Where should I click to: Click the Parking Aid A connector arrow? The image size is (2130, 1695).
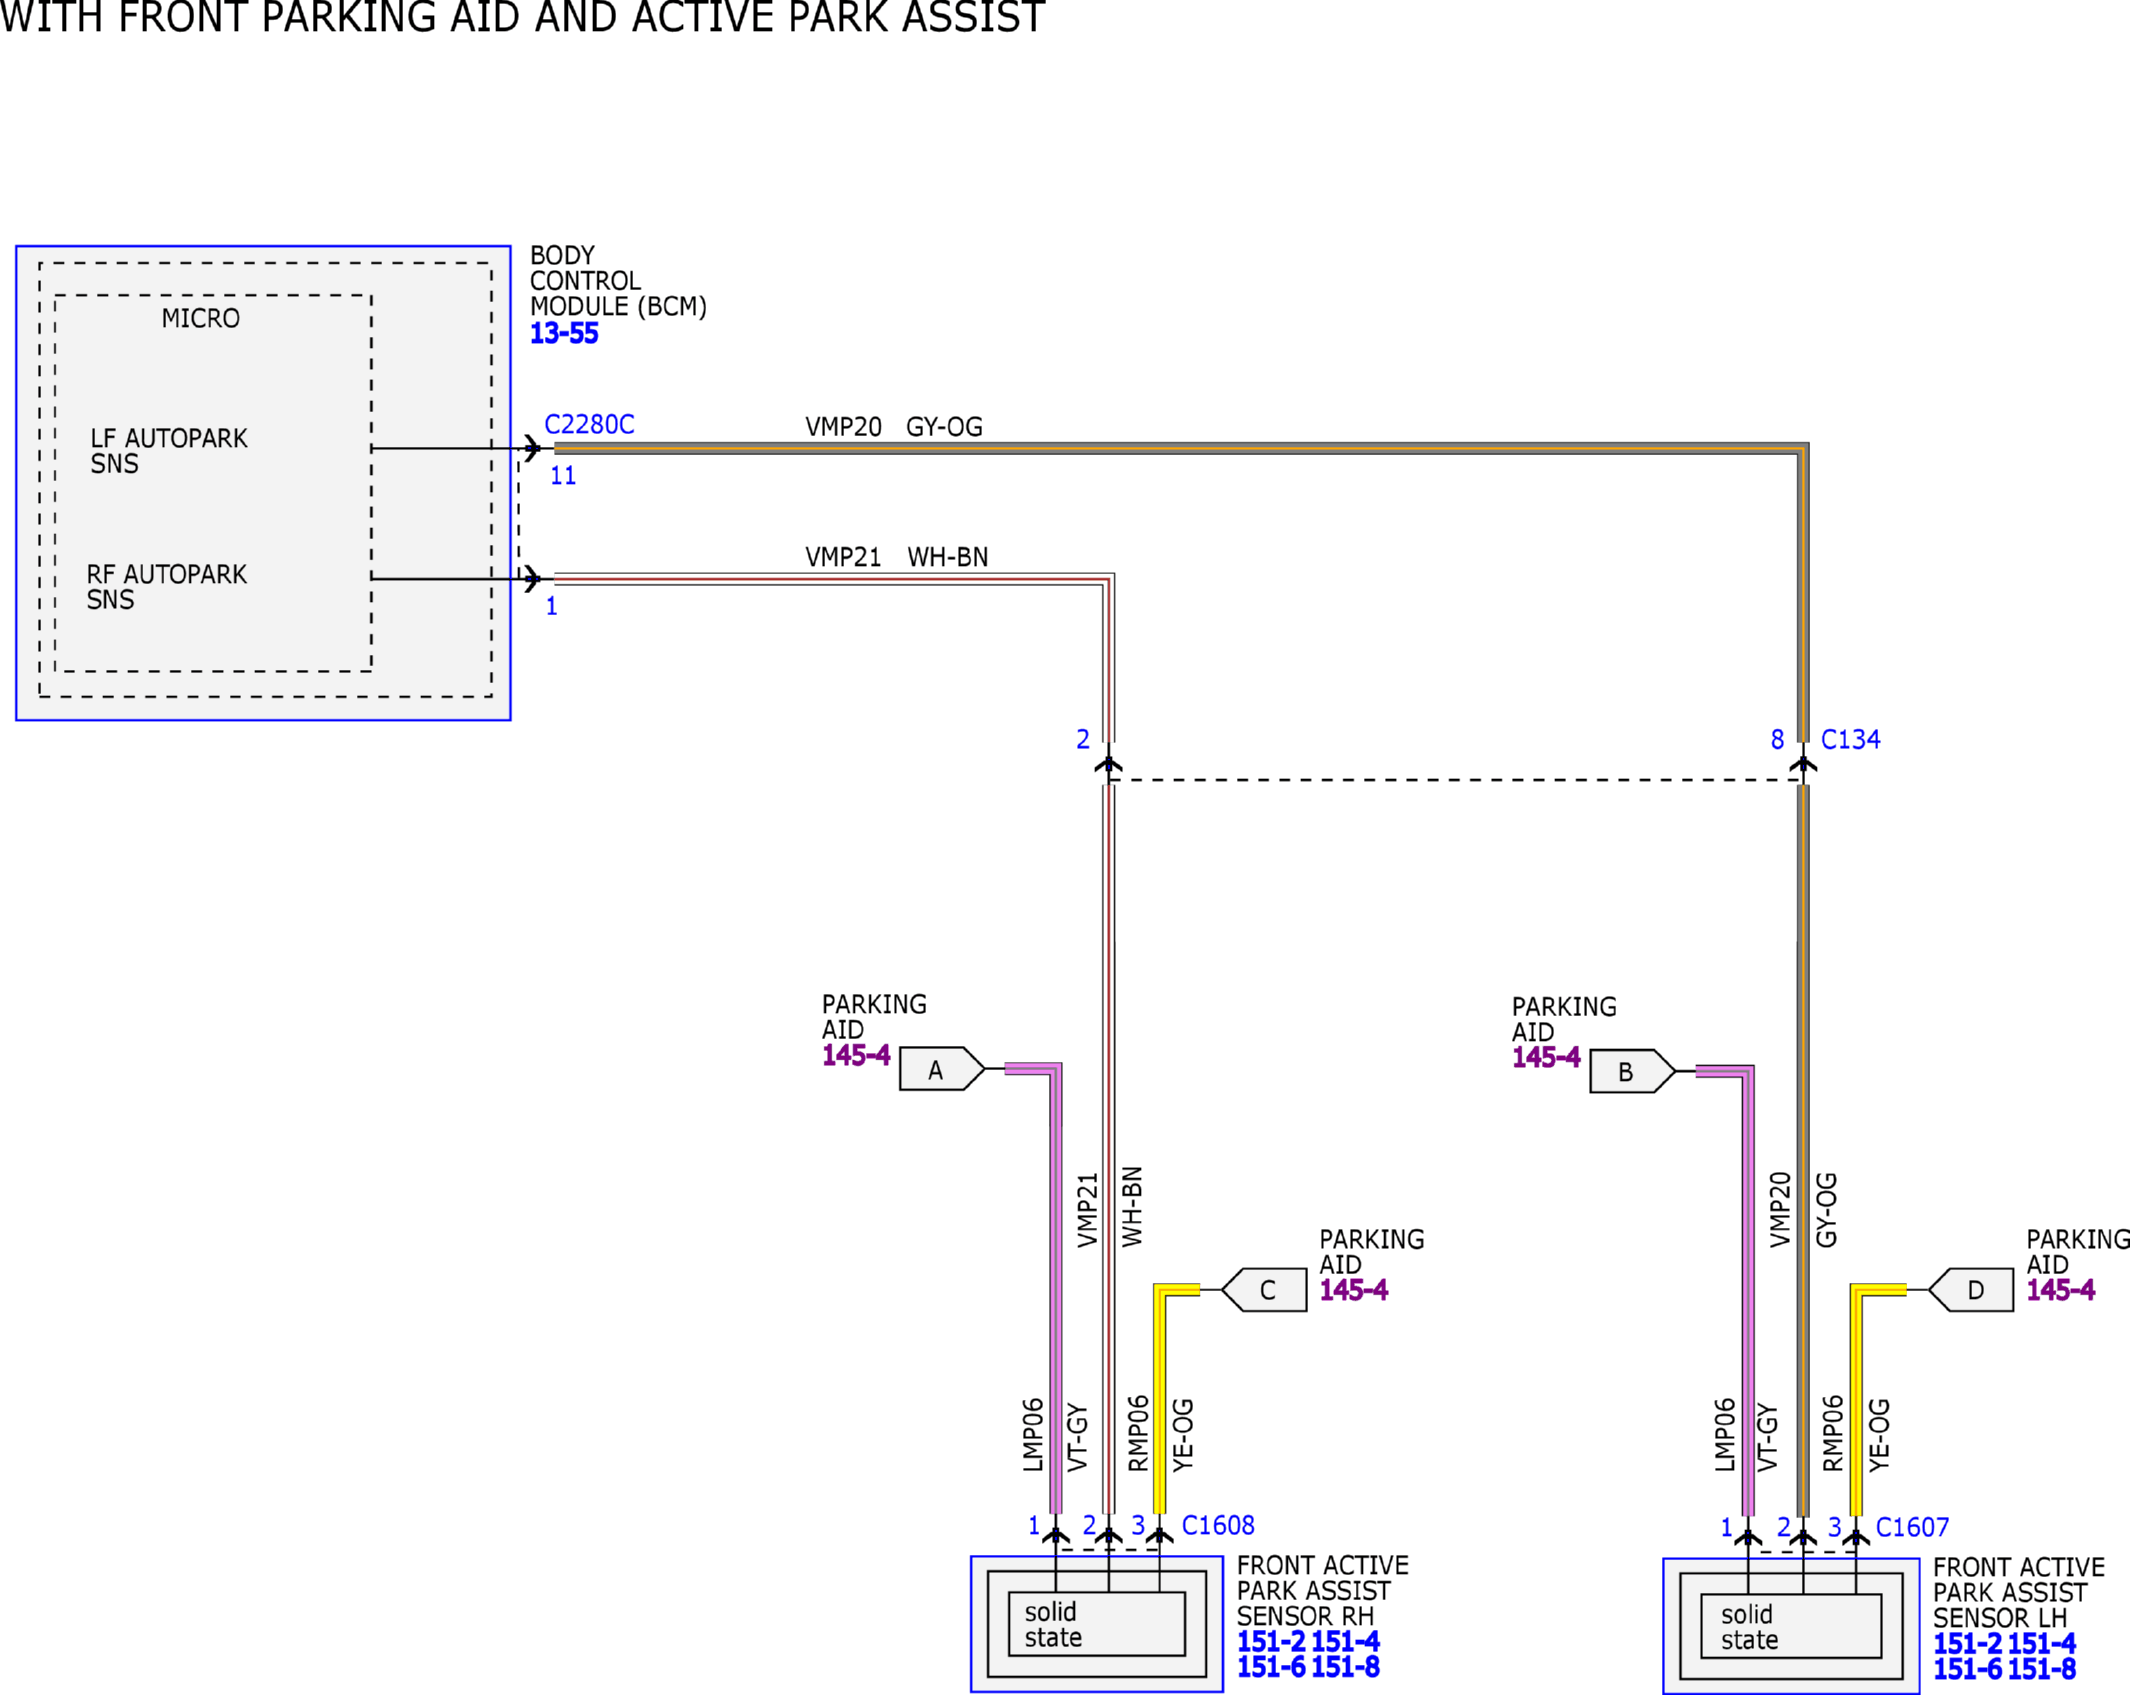click(942, 1069)
